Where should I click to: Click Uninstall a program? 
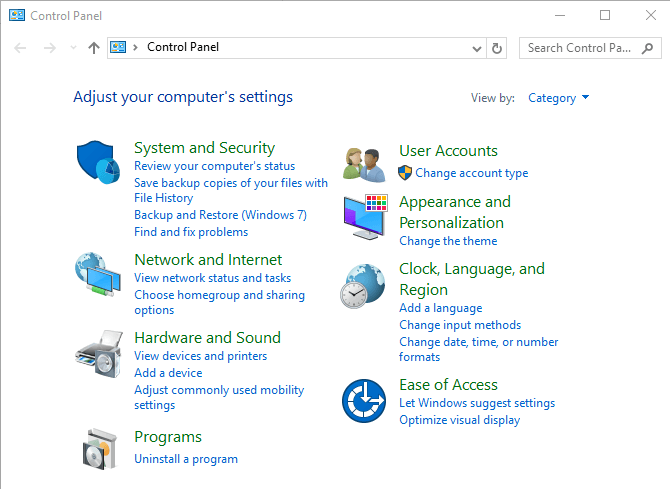pyautogui.click(x=186, y=459)
